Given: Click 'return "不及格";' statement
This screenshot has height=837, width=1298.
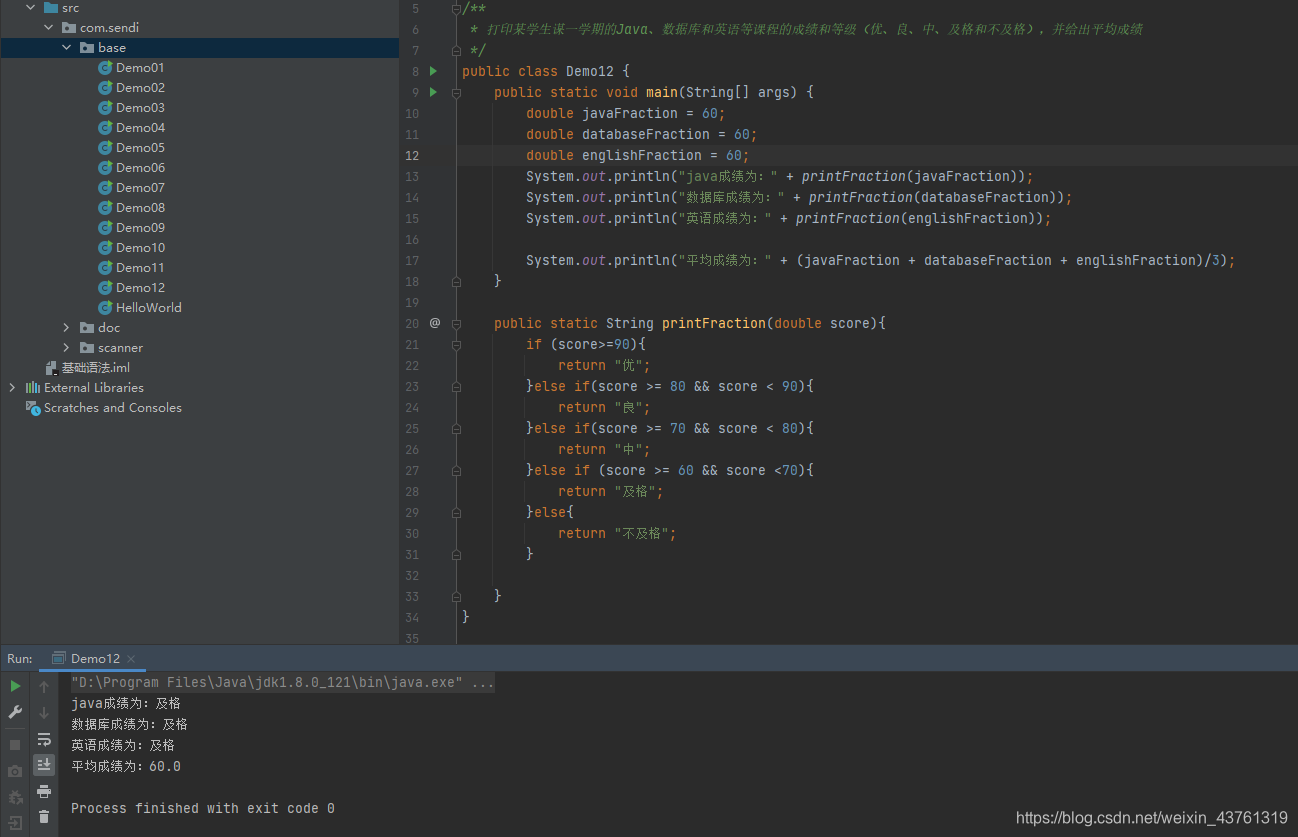Looking at the screenshot, I should (617, 533).
